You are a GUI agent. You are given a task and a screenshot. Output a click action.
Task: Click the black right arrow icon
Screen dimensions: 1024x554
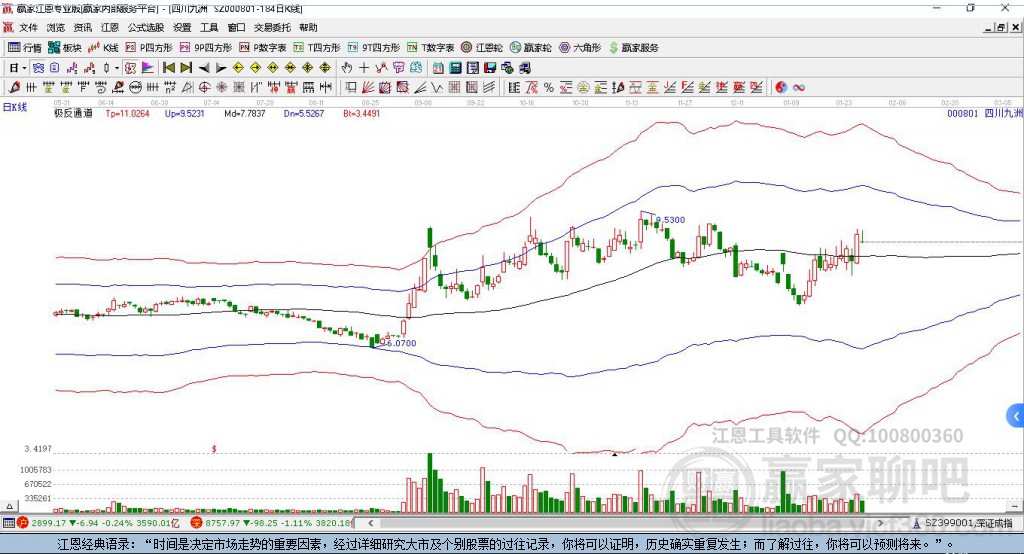(x=221, y=68)
